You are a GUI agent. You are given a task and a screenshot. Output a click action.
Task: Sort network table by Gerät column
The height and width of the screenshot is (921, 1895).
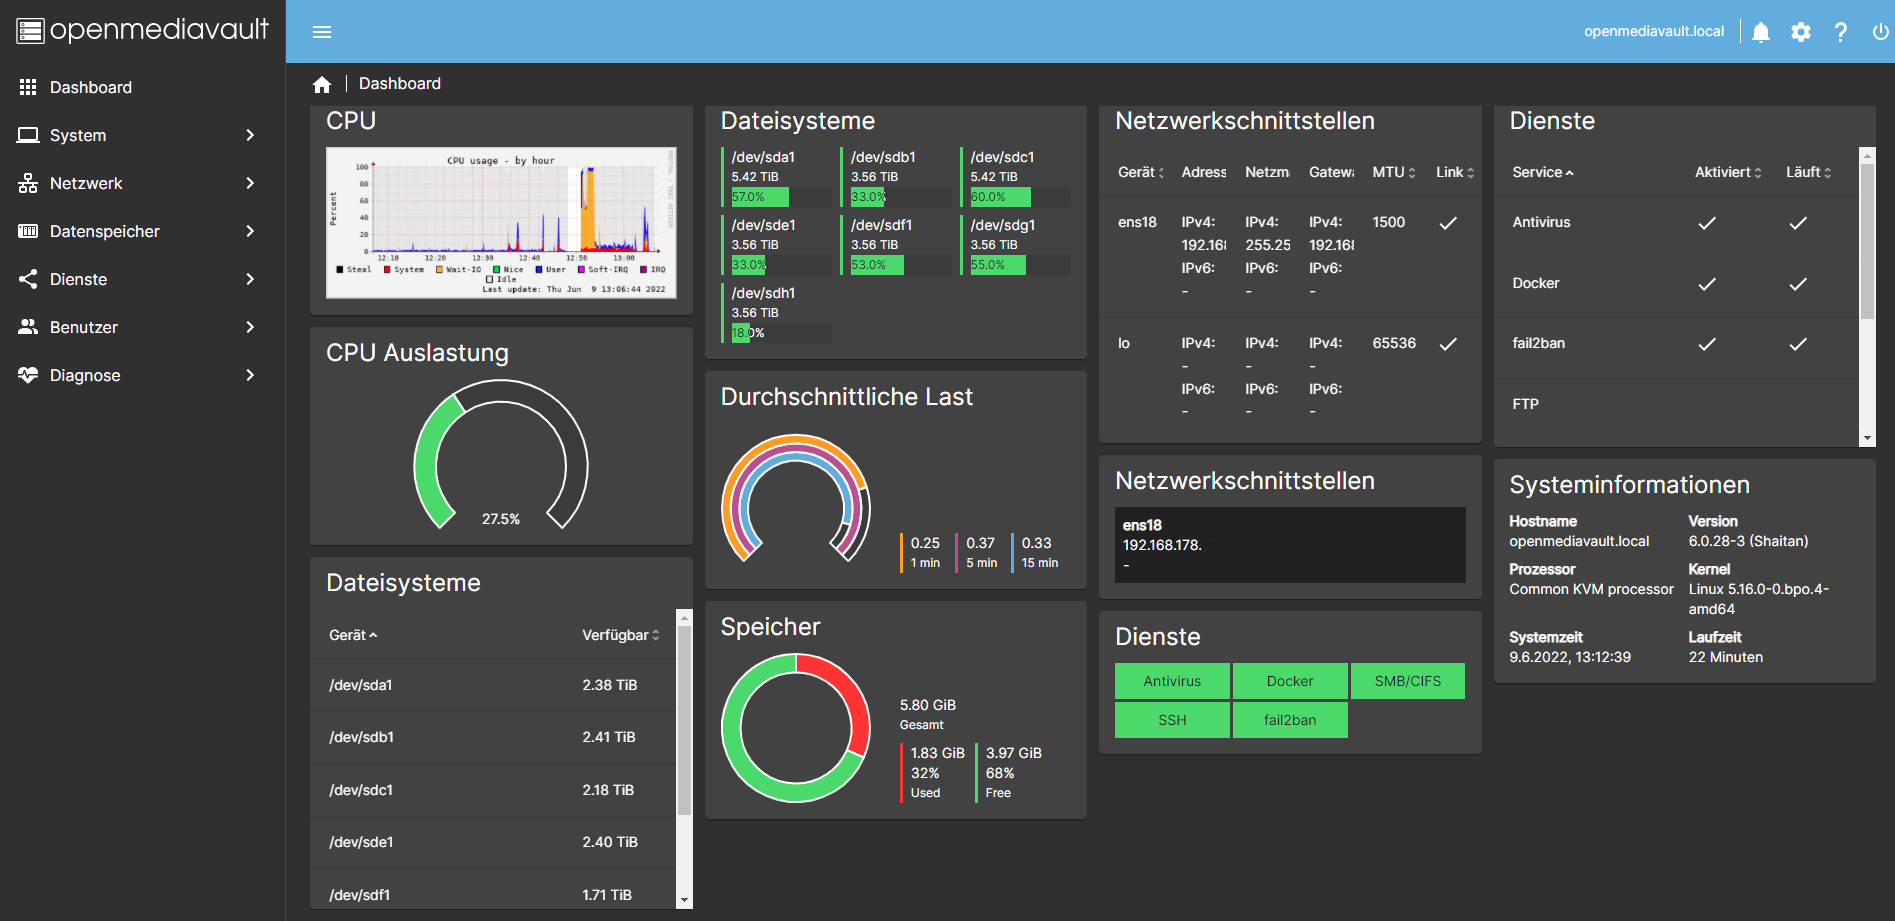(1141, 172)
